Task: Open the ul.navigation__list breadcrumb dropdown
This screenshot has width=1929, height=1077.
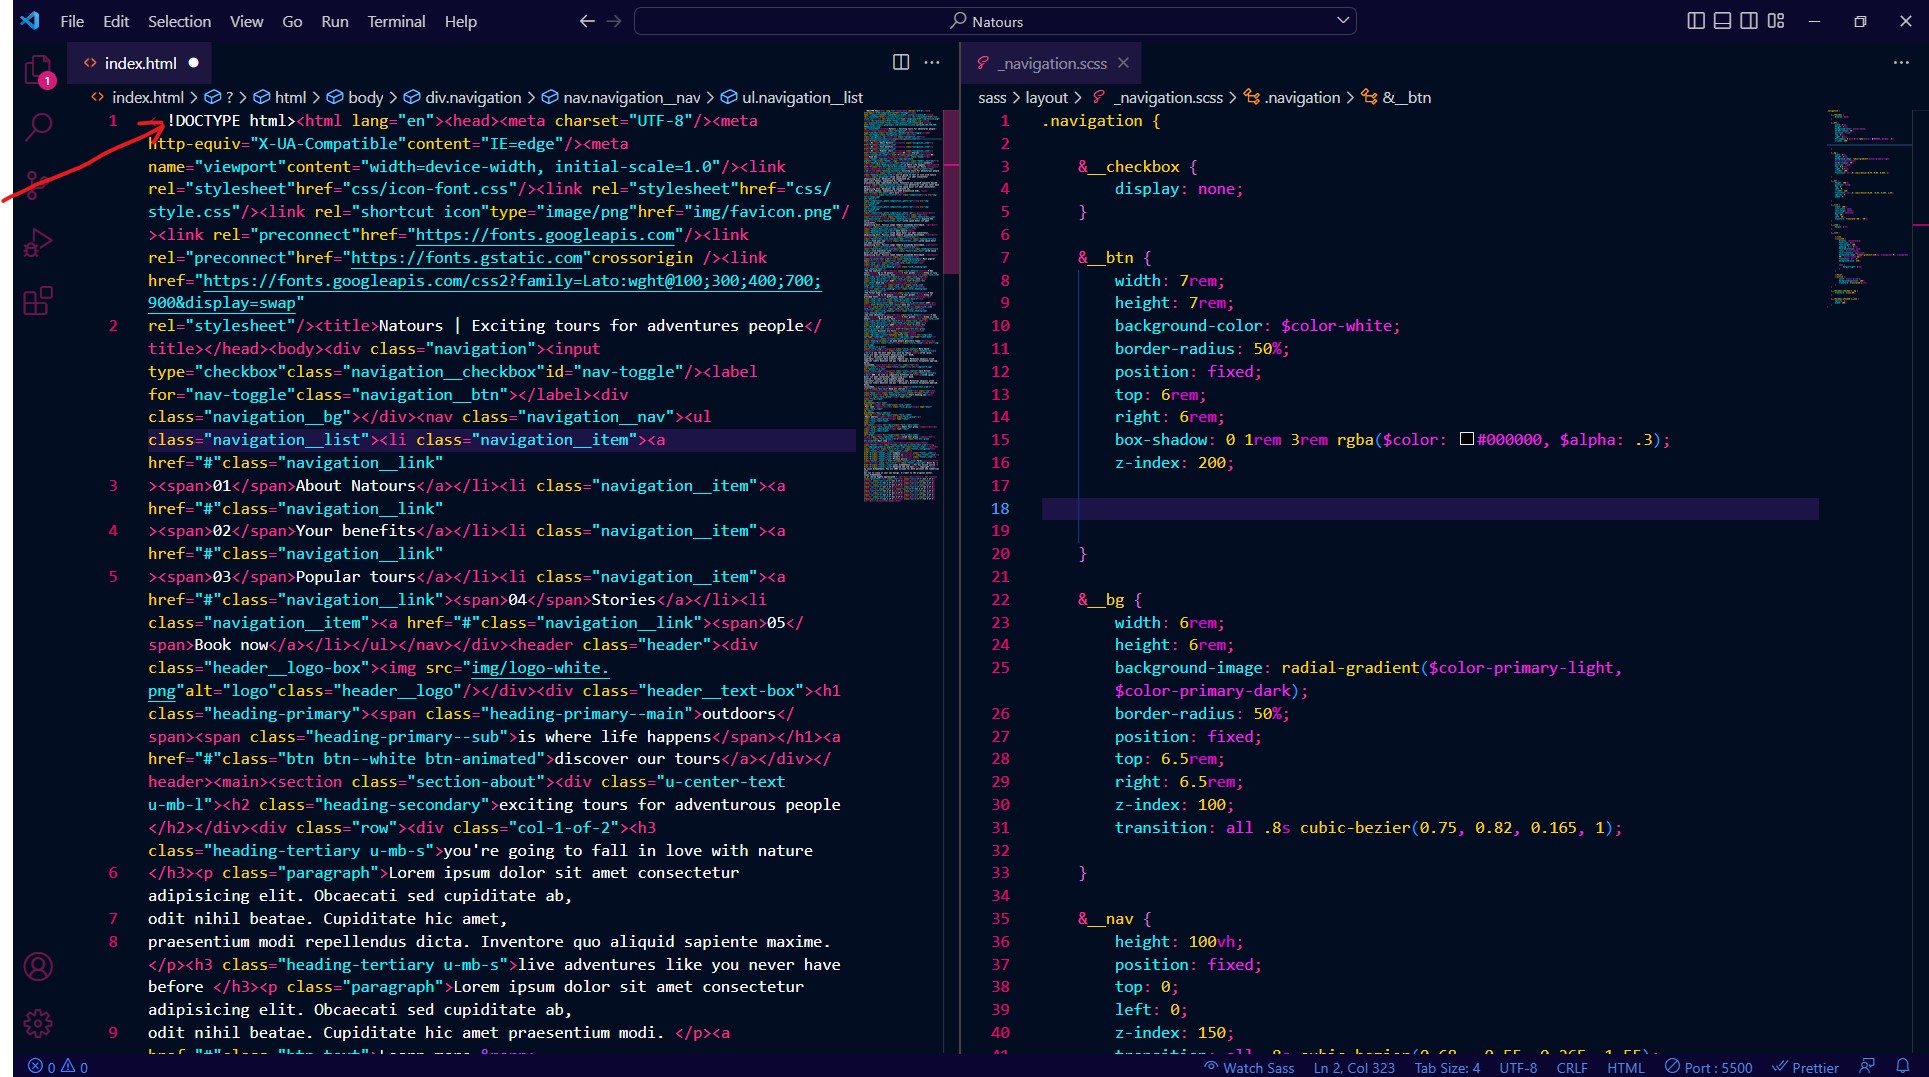Action: [x=802, y=97]
